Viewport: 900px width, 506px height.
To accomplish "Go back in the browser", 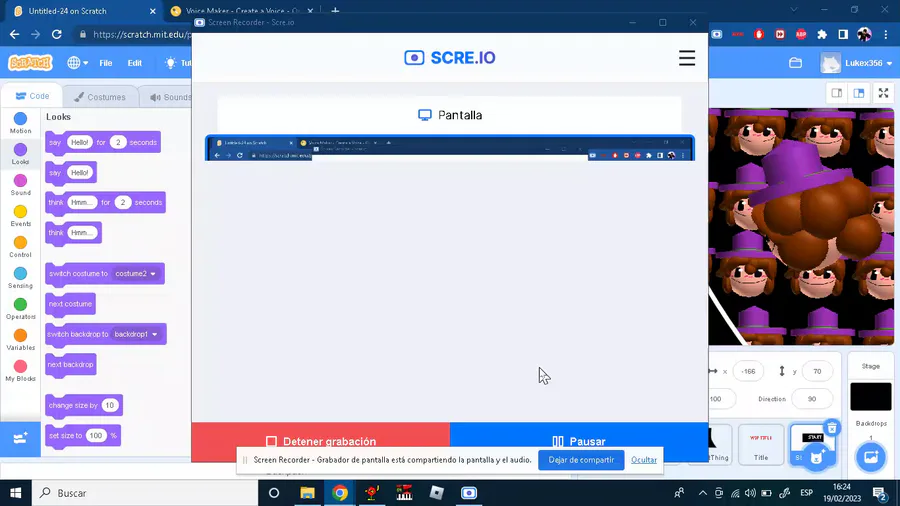I will coord(14,34).
